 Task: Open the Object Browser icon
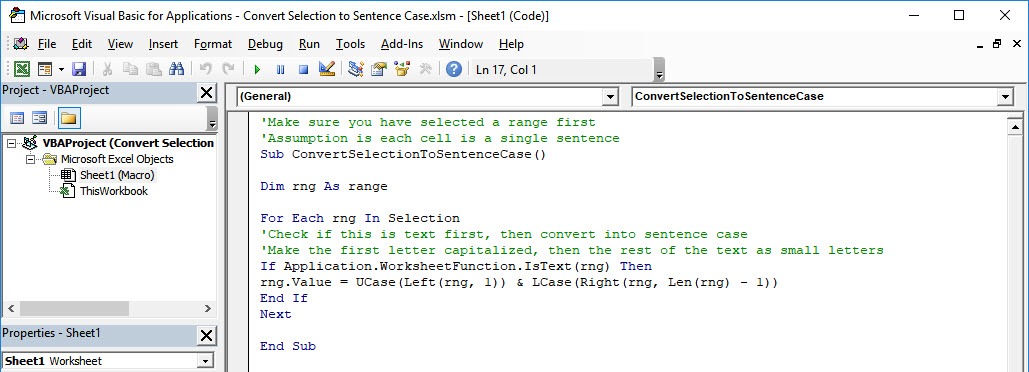(x=402, y=69)
